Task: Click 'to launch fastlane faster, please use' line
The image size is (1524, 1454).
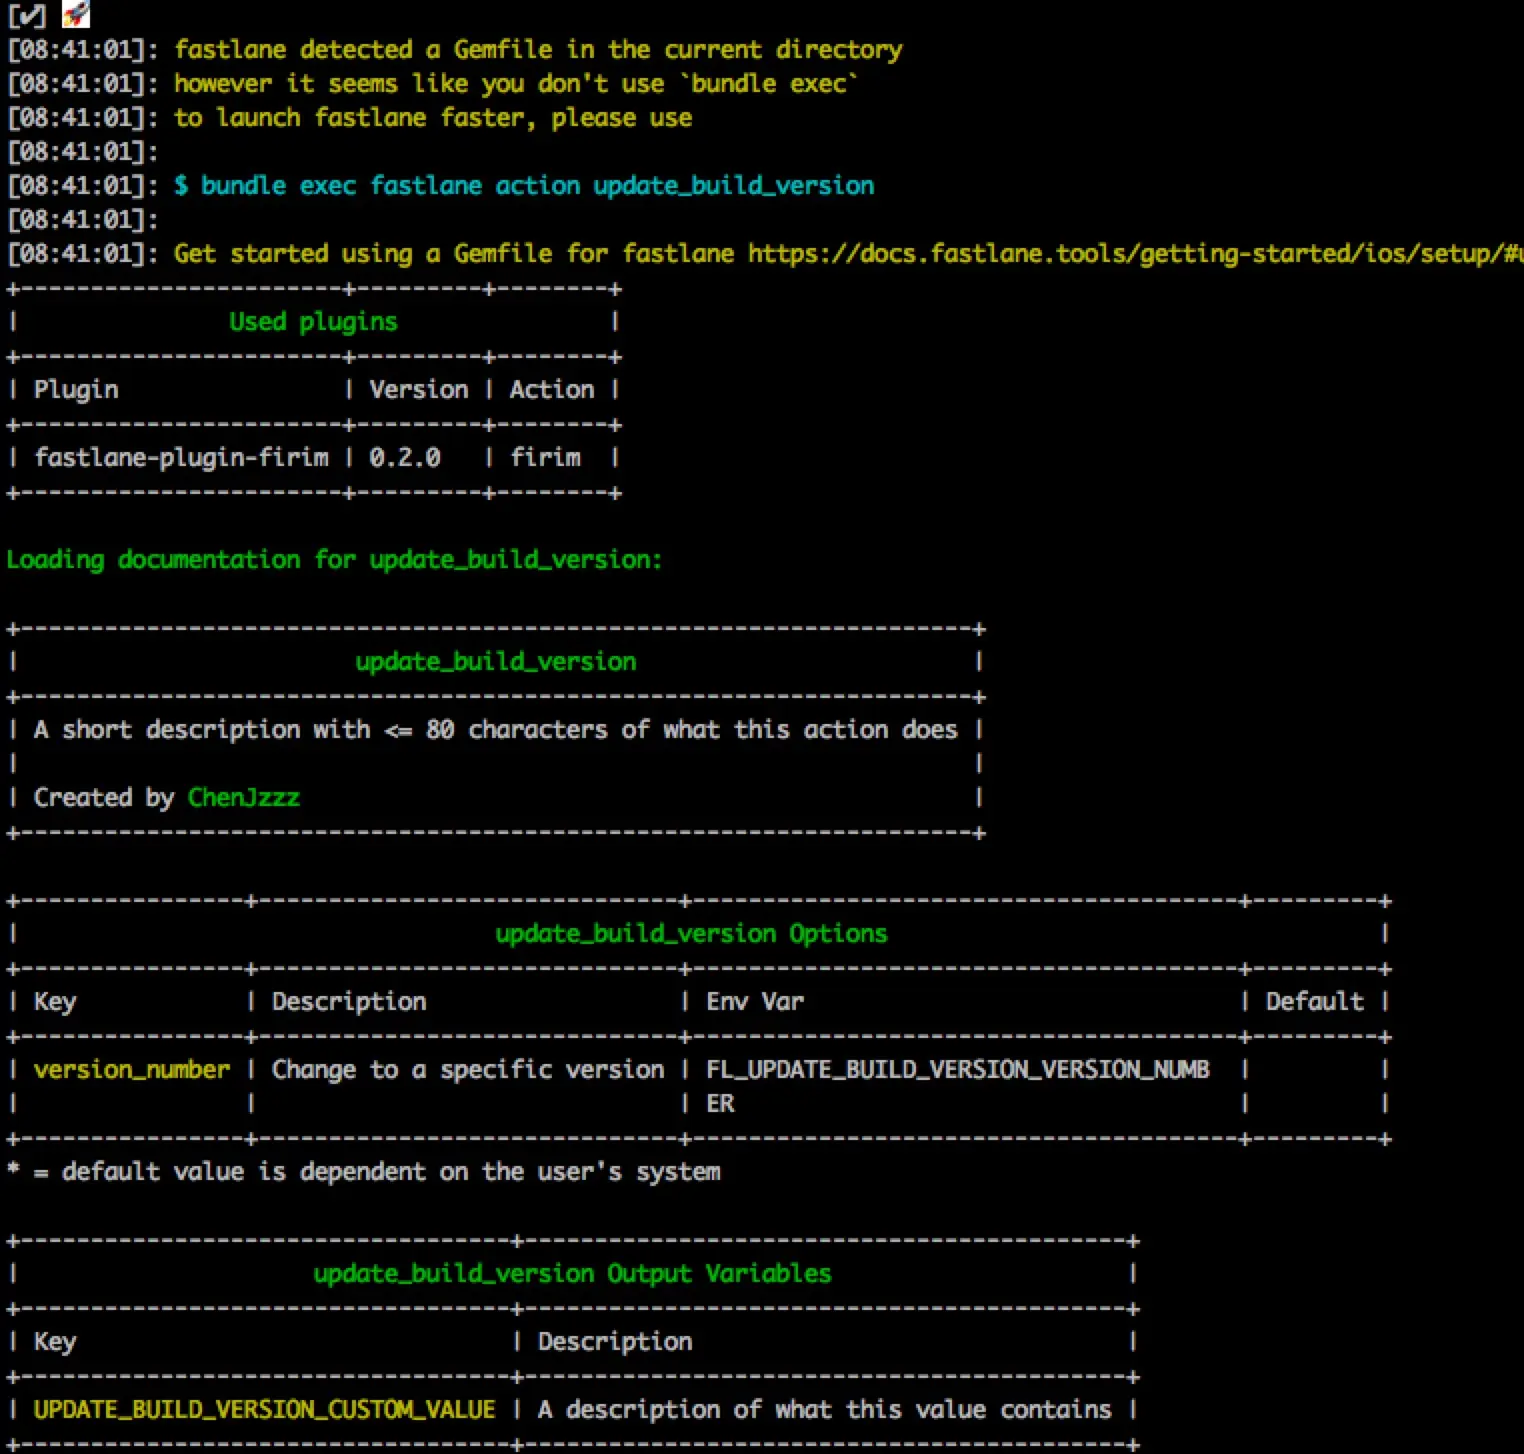Action: (433, 118)
